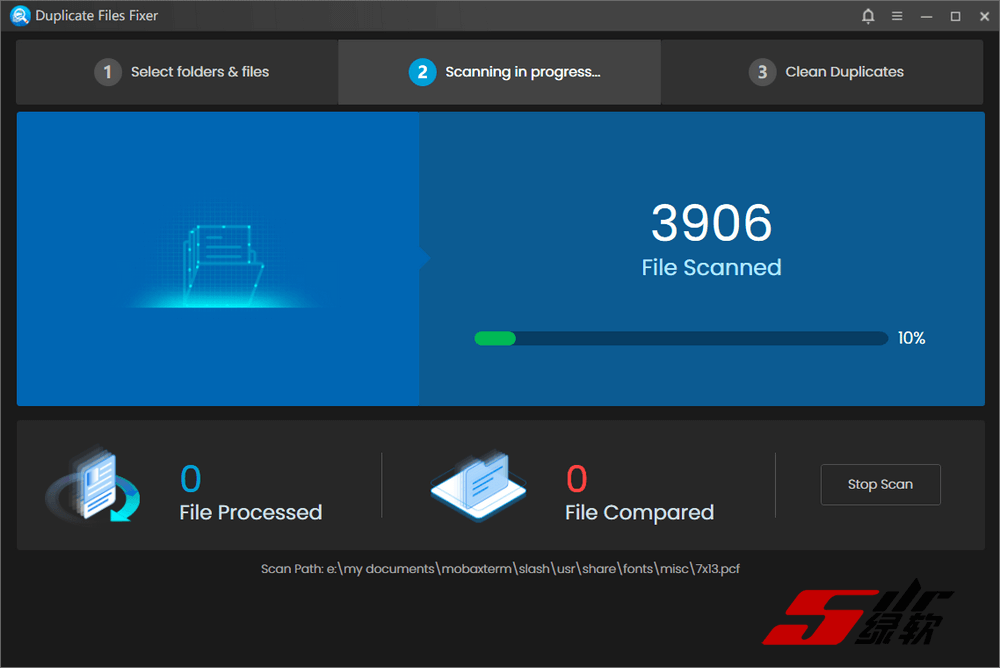Screen dimensions: 1000x668
Task: Click the step 2 number circle
Action: [422, 72]
